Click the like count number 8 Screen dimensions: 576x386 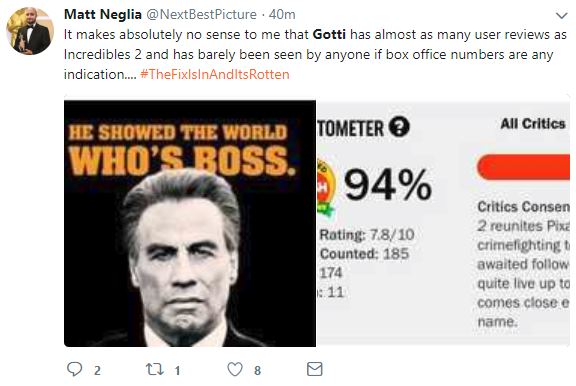pyautogui.click(x=258, y=370)
